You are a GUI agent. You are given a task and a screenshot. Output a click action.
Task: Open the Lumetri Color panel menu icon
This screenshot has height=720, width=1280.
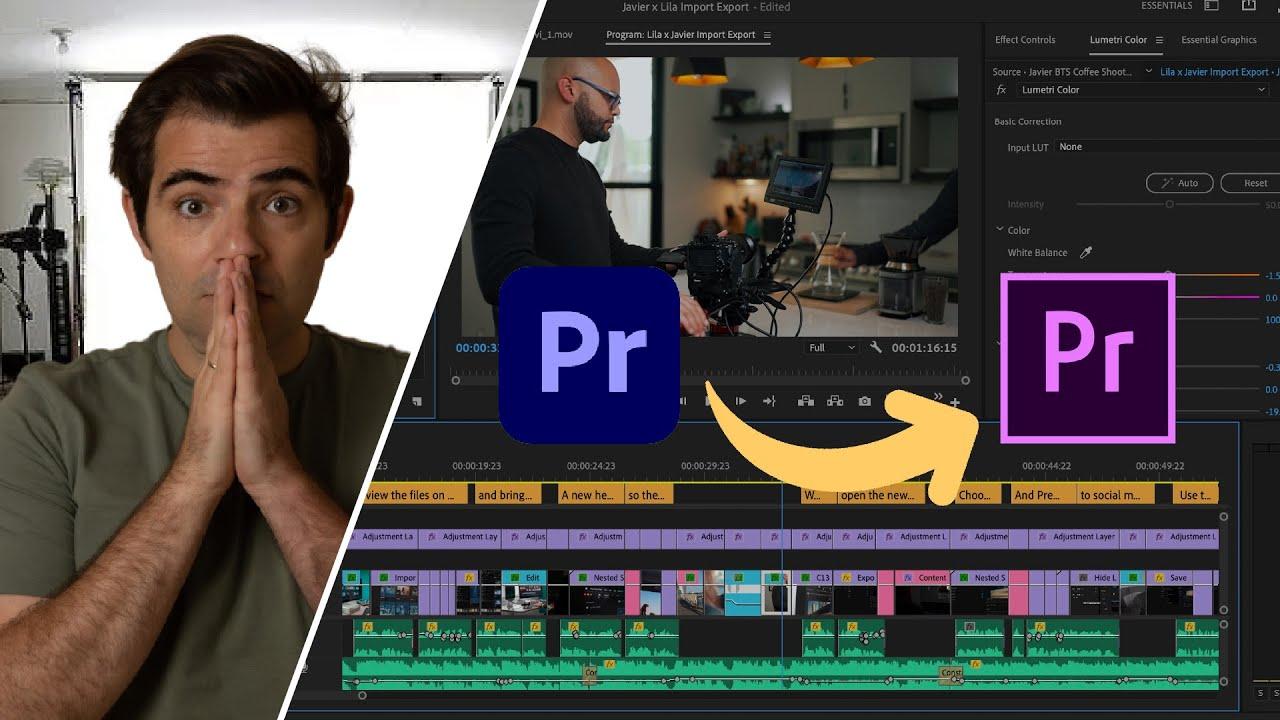1159,40
